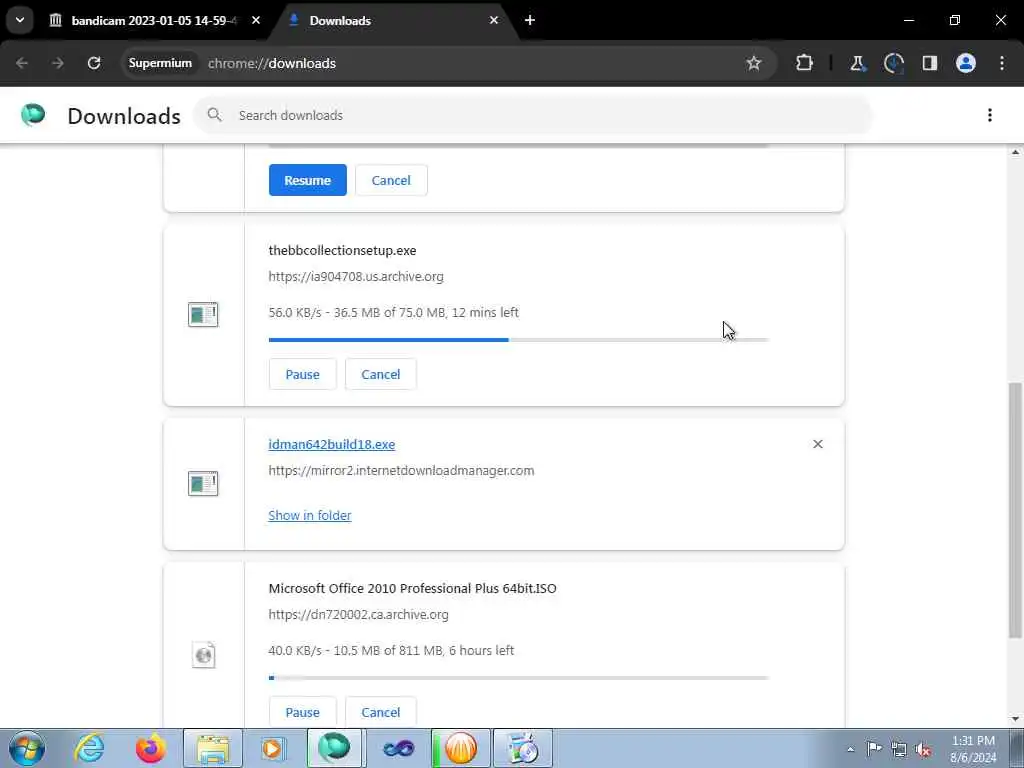Viewport: 1024px width, 768px height.
Task: Click the muted volume tray icon
Action: [x=923, y=749]
